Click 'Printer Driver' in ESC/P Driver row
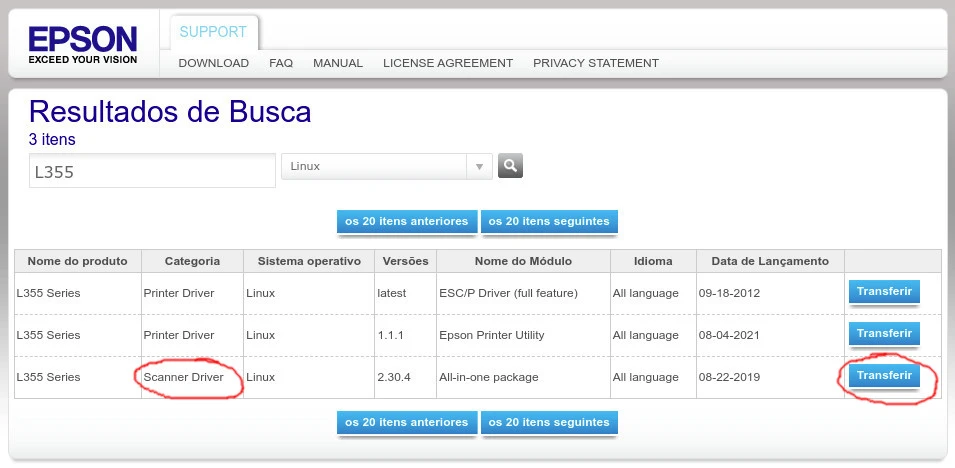Viewport: 955px width, 468px height. (179, 293)
